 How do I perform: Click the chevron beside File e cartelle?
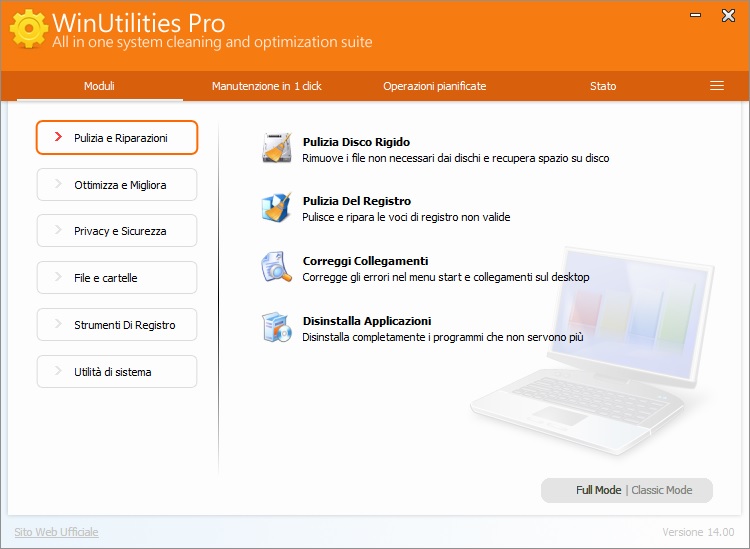pos(58,276)
